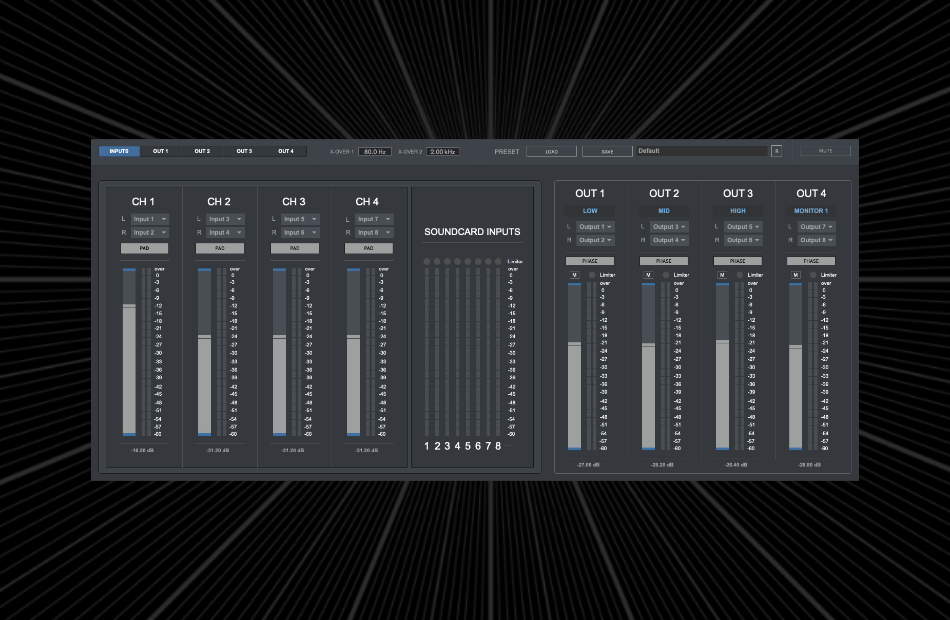Screen dimensions: 950x620
Task: Click soundcard input number 1 label
Action: point(427,446)
